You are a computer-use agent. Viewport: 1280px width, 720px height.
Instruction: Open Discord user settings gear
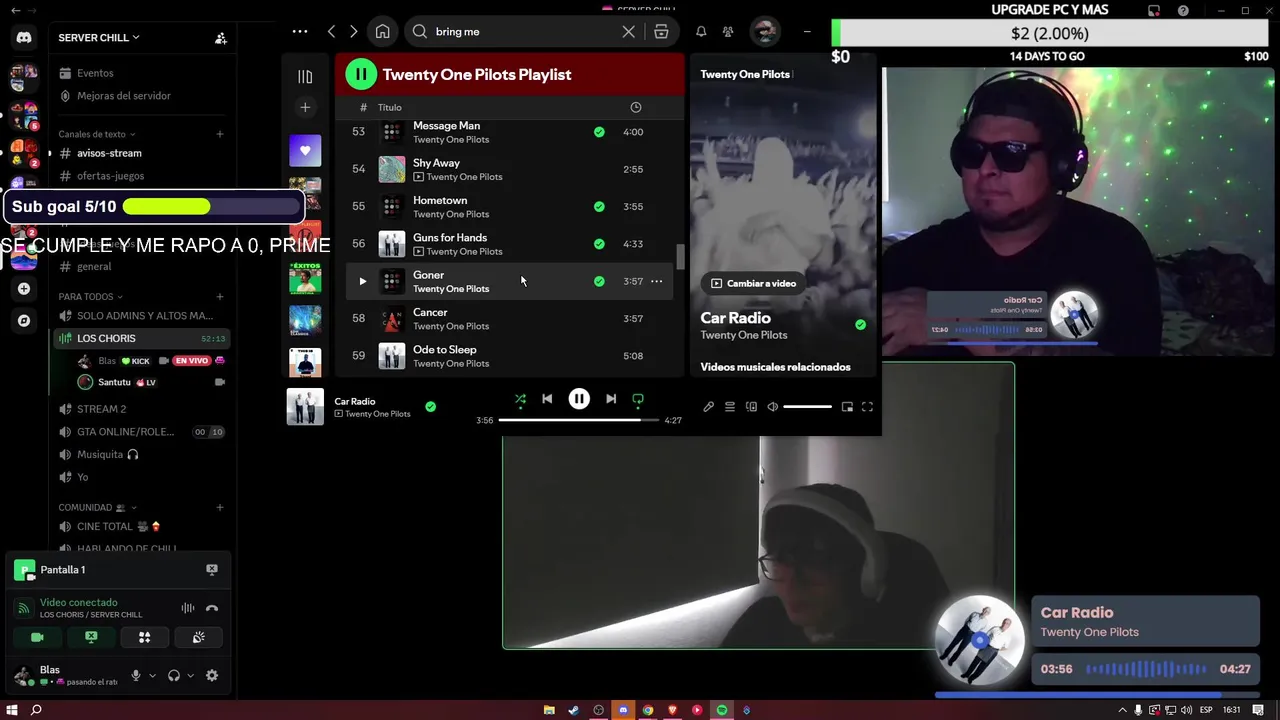[212, 676]
